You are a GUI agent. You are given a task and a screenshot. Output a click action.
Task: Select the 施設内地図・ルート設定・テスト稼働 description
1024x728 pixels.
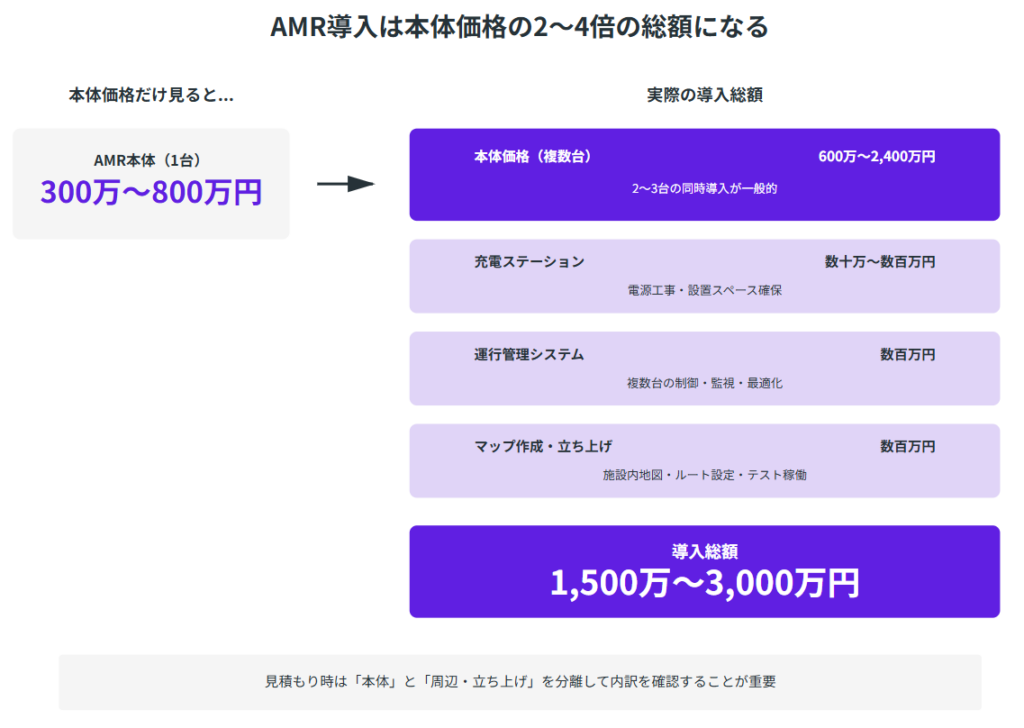704,475
